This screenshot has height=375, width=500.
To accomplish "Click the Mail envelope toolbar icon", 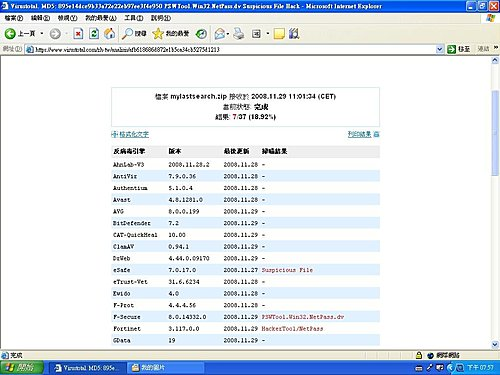I will pos(219,34).
